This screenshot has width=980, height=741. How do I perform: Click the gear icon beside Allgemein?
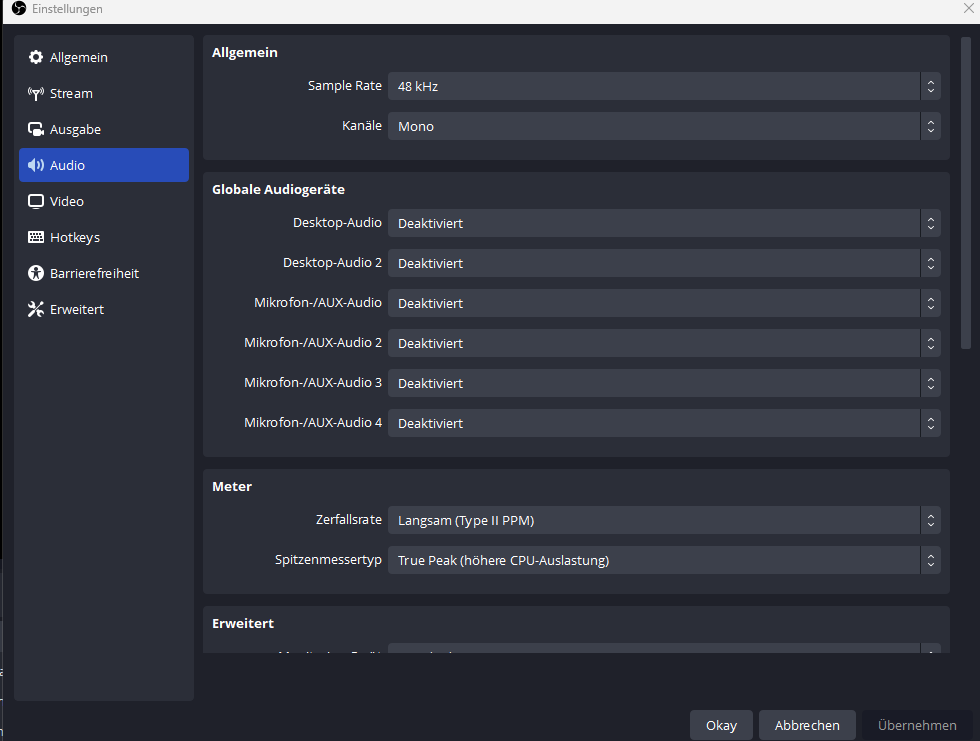pyautogui.click(x=36, y=58)
